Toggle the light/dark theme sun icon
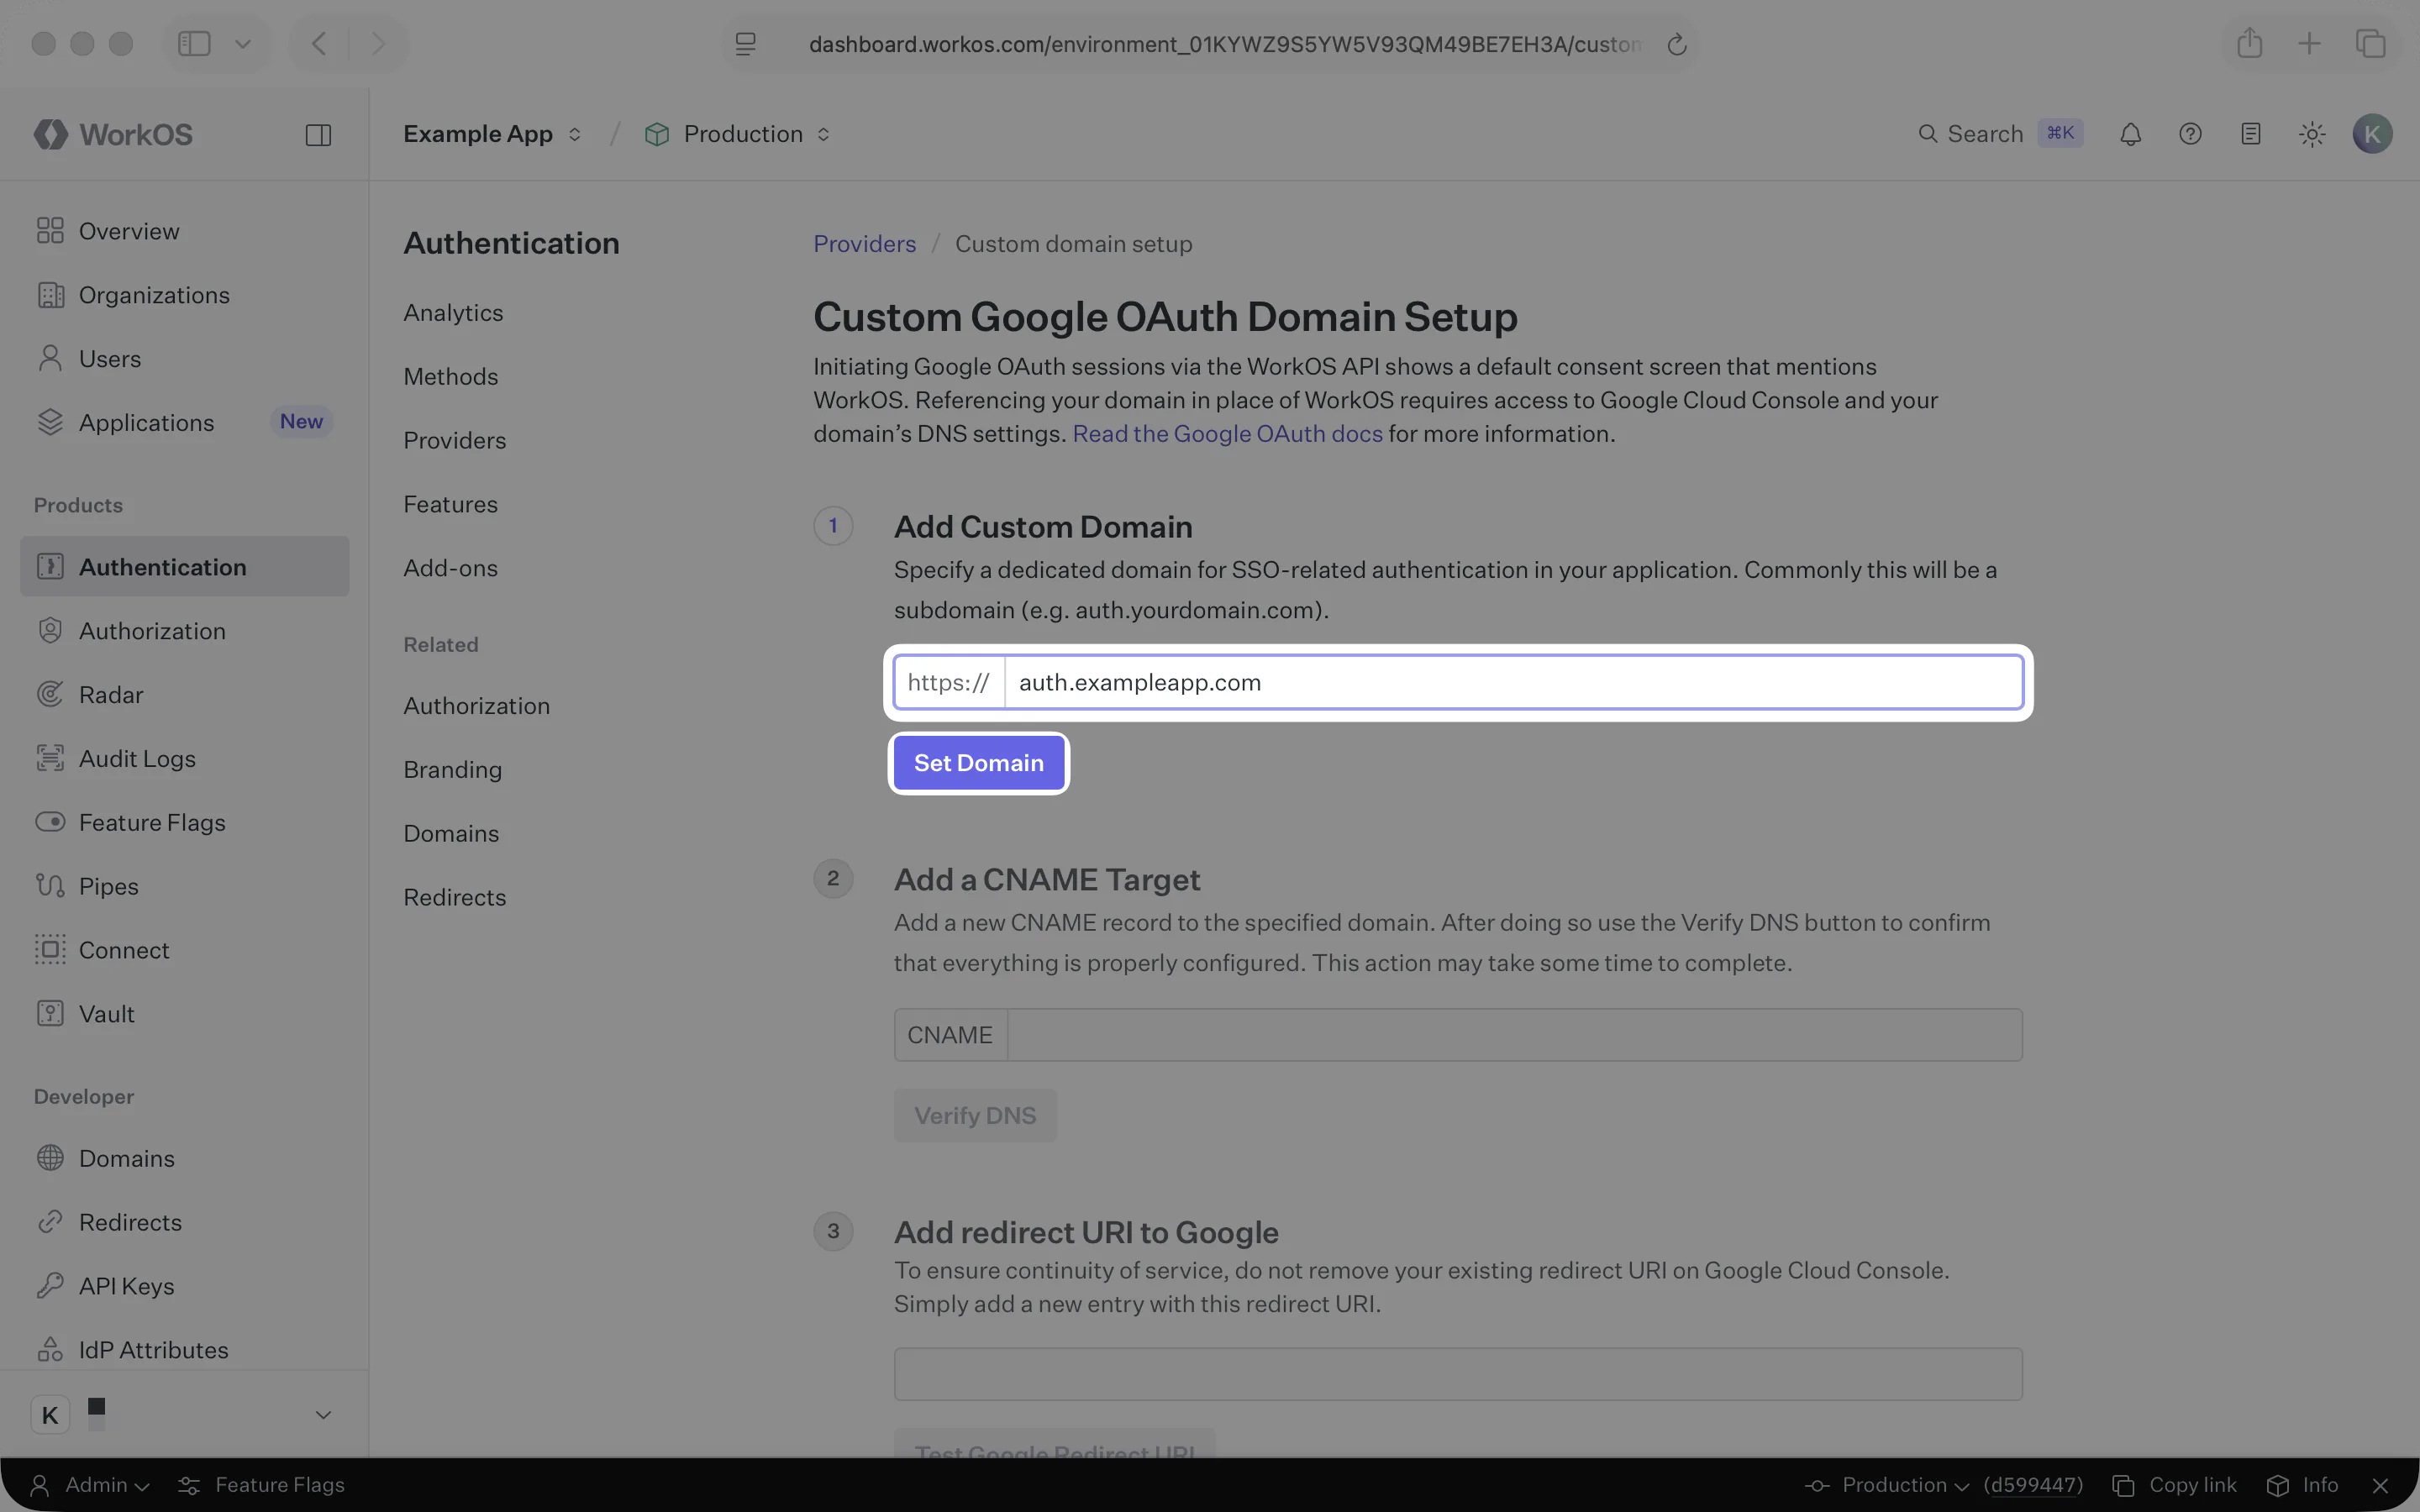This screenshot has height=1512, width=2420. (x=2311, y=134)
